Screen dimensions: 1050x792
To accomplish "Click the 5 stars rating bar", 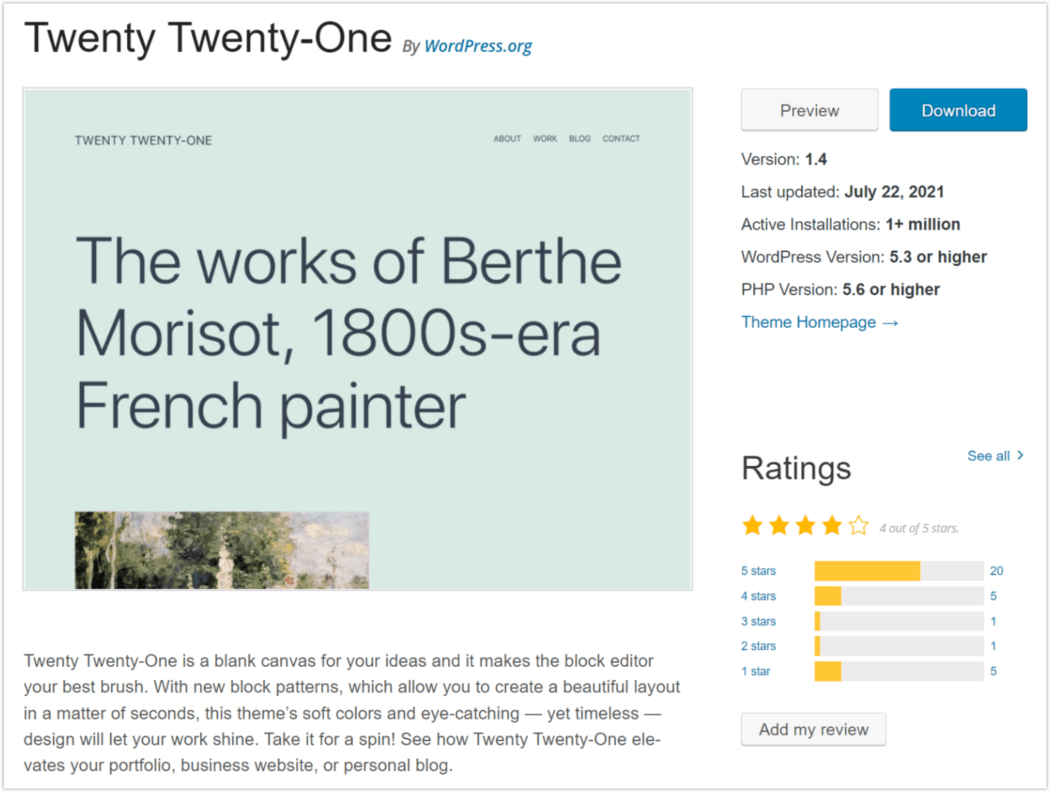I will pos(898,571).
